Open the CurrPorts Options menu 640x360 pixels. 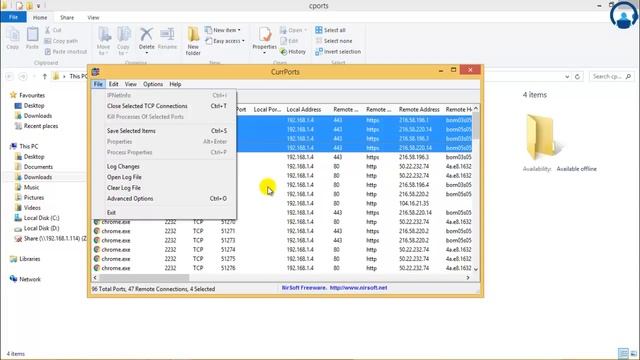coord(153,84)
